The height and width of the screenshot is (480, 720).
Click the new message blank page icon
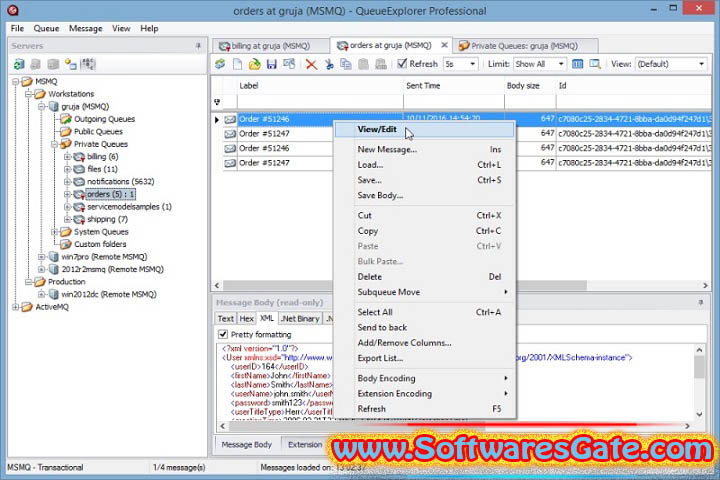(x=237, y=64)
